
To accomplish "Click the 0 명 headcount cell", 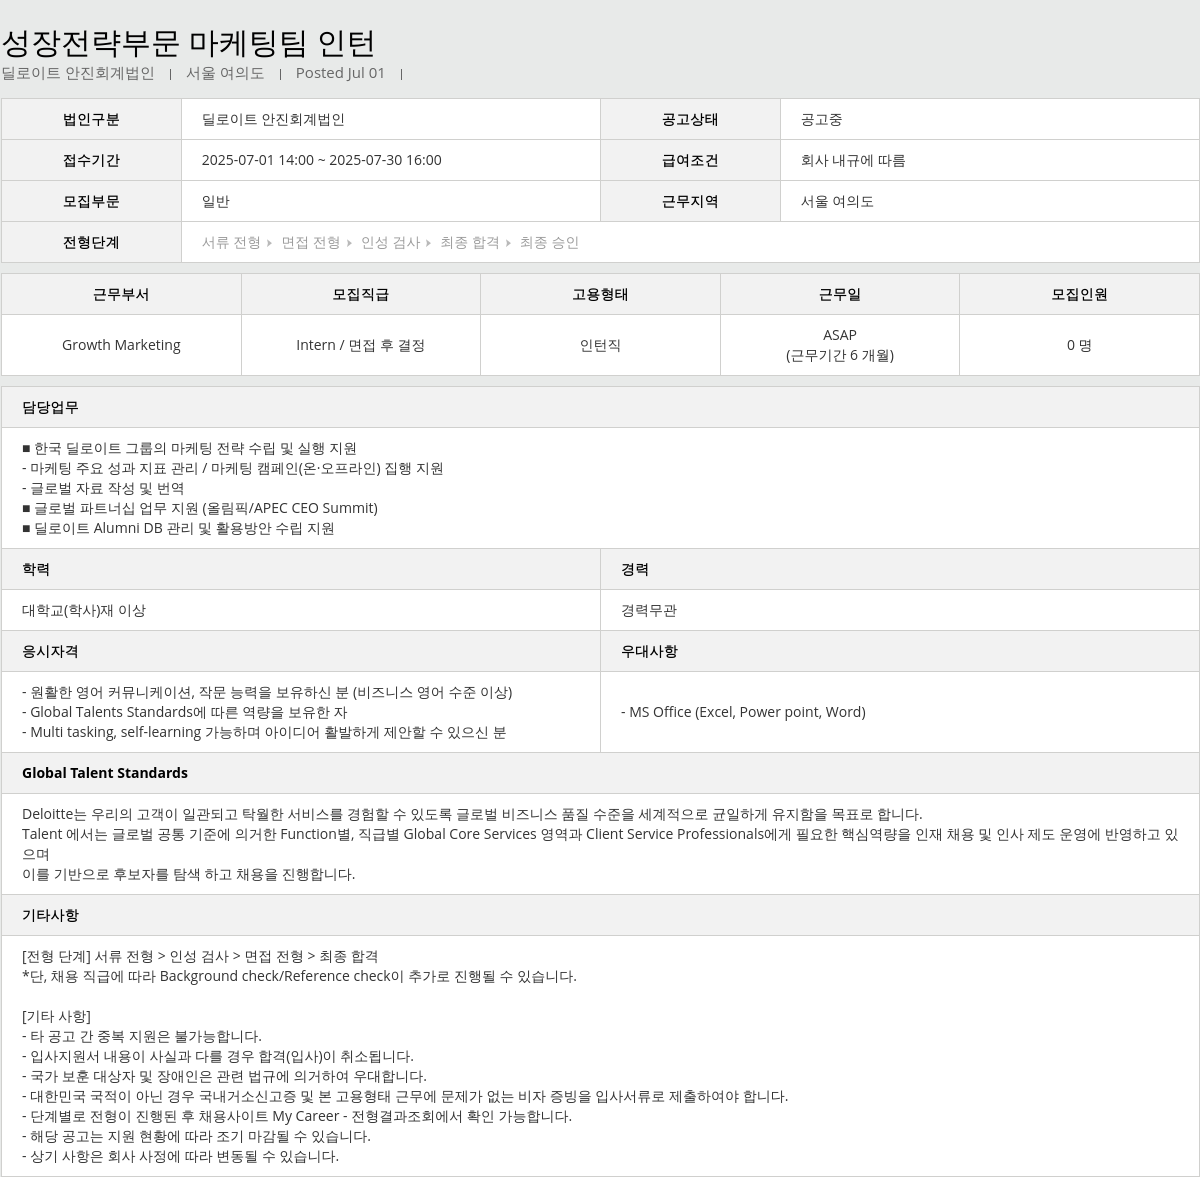I will [1079, 345].
